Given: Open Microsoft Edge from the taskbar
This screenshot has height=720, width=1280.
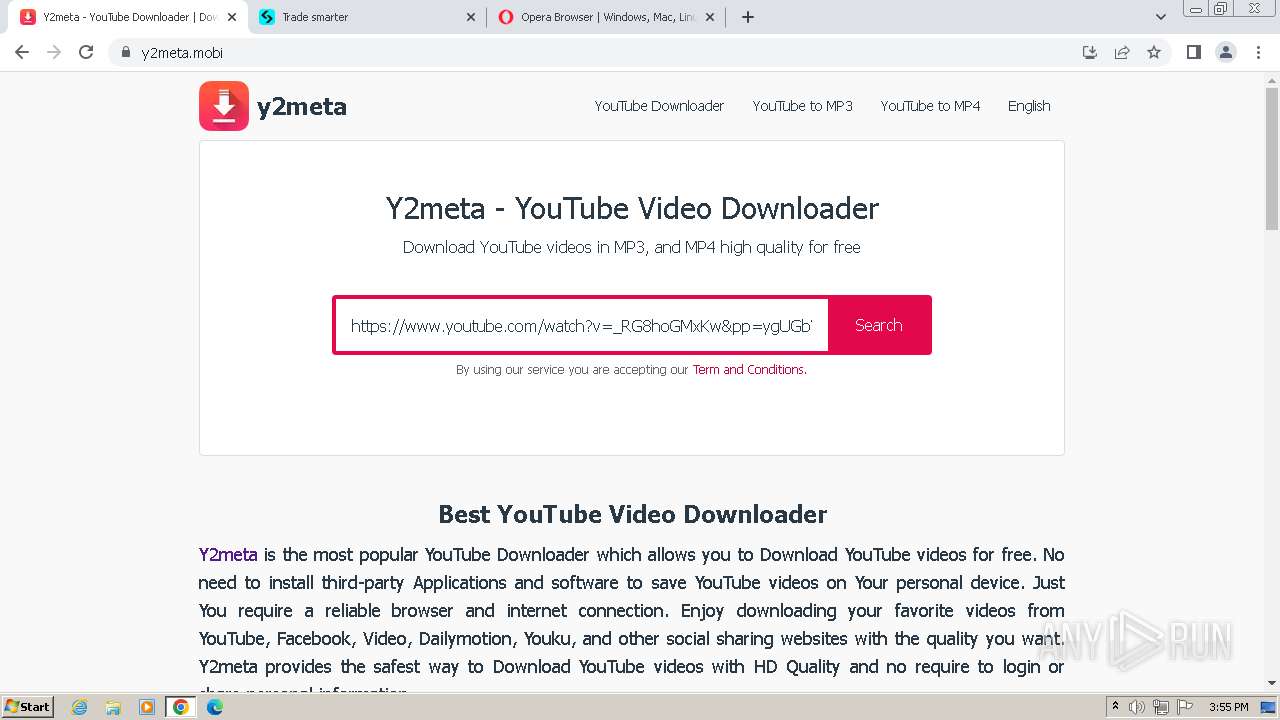Looking at the screenshot, I should point(215,707).
